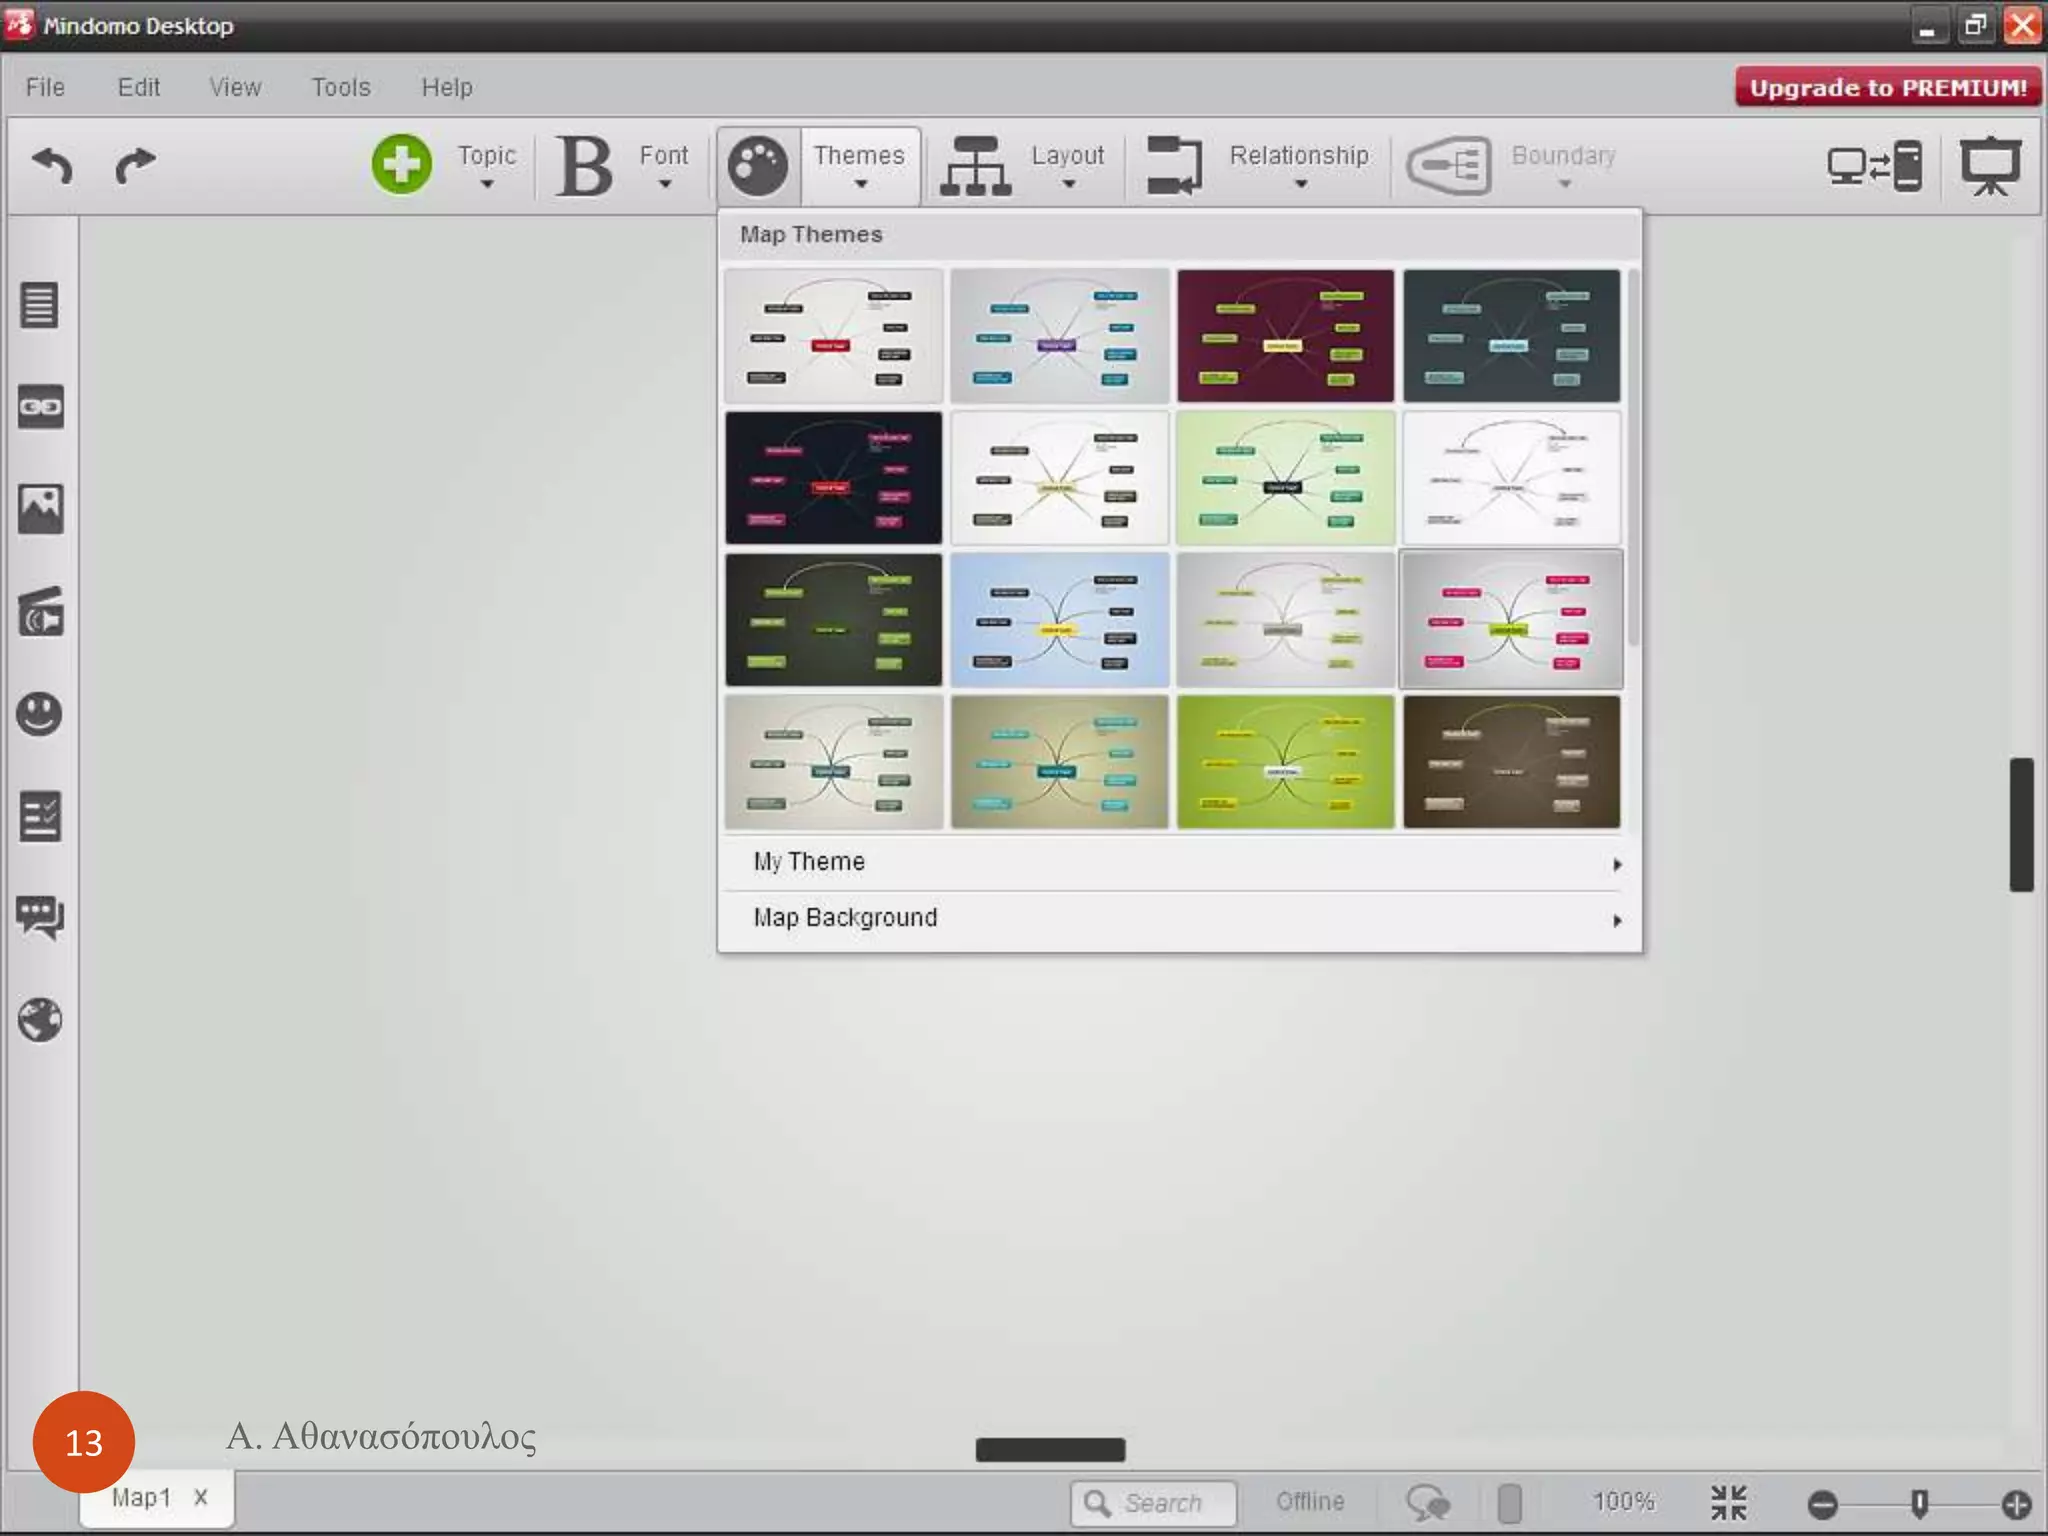The width and height of the screenshot is (2048, 1536).
Task: Open the Tools menu
Action: tap(340, 88)
